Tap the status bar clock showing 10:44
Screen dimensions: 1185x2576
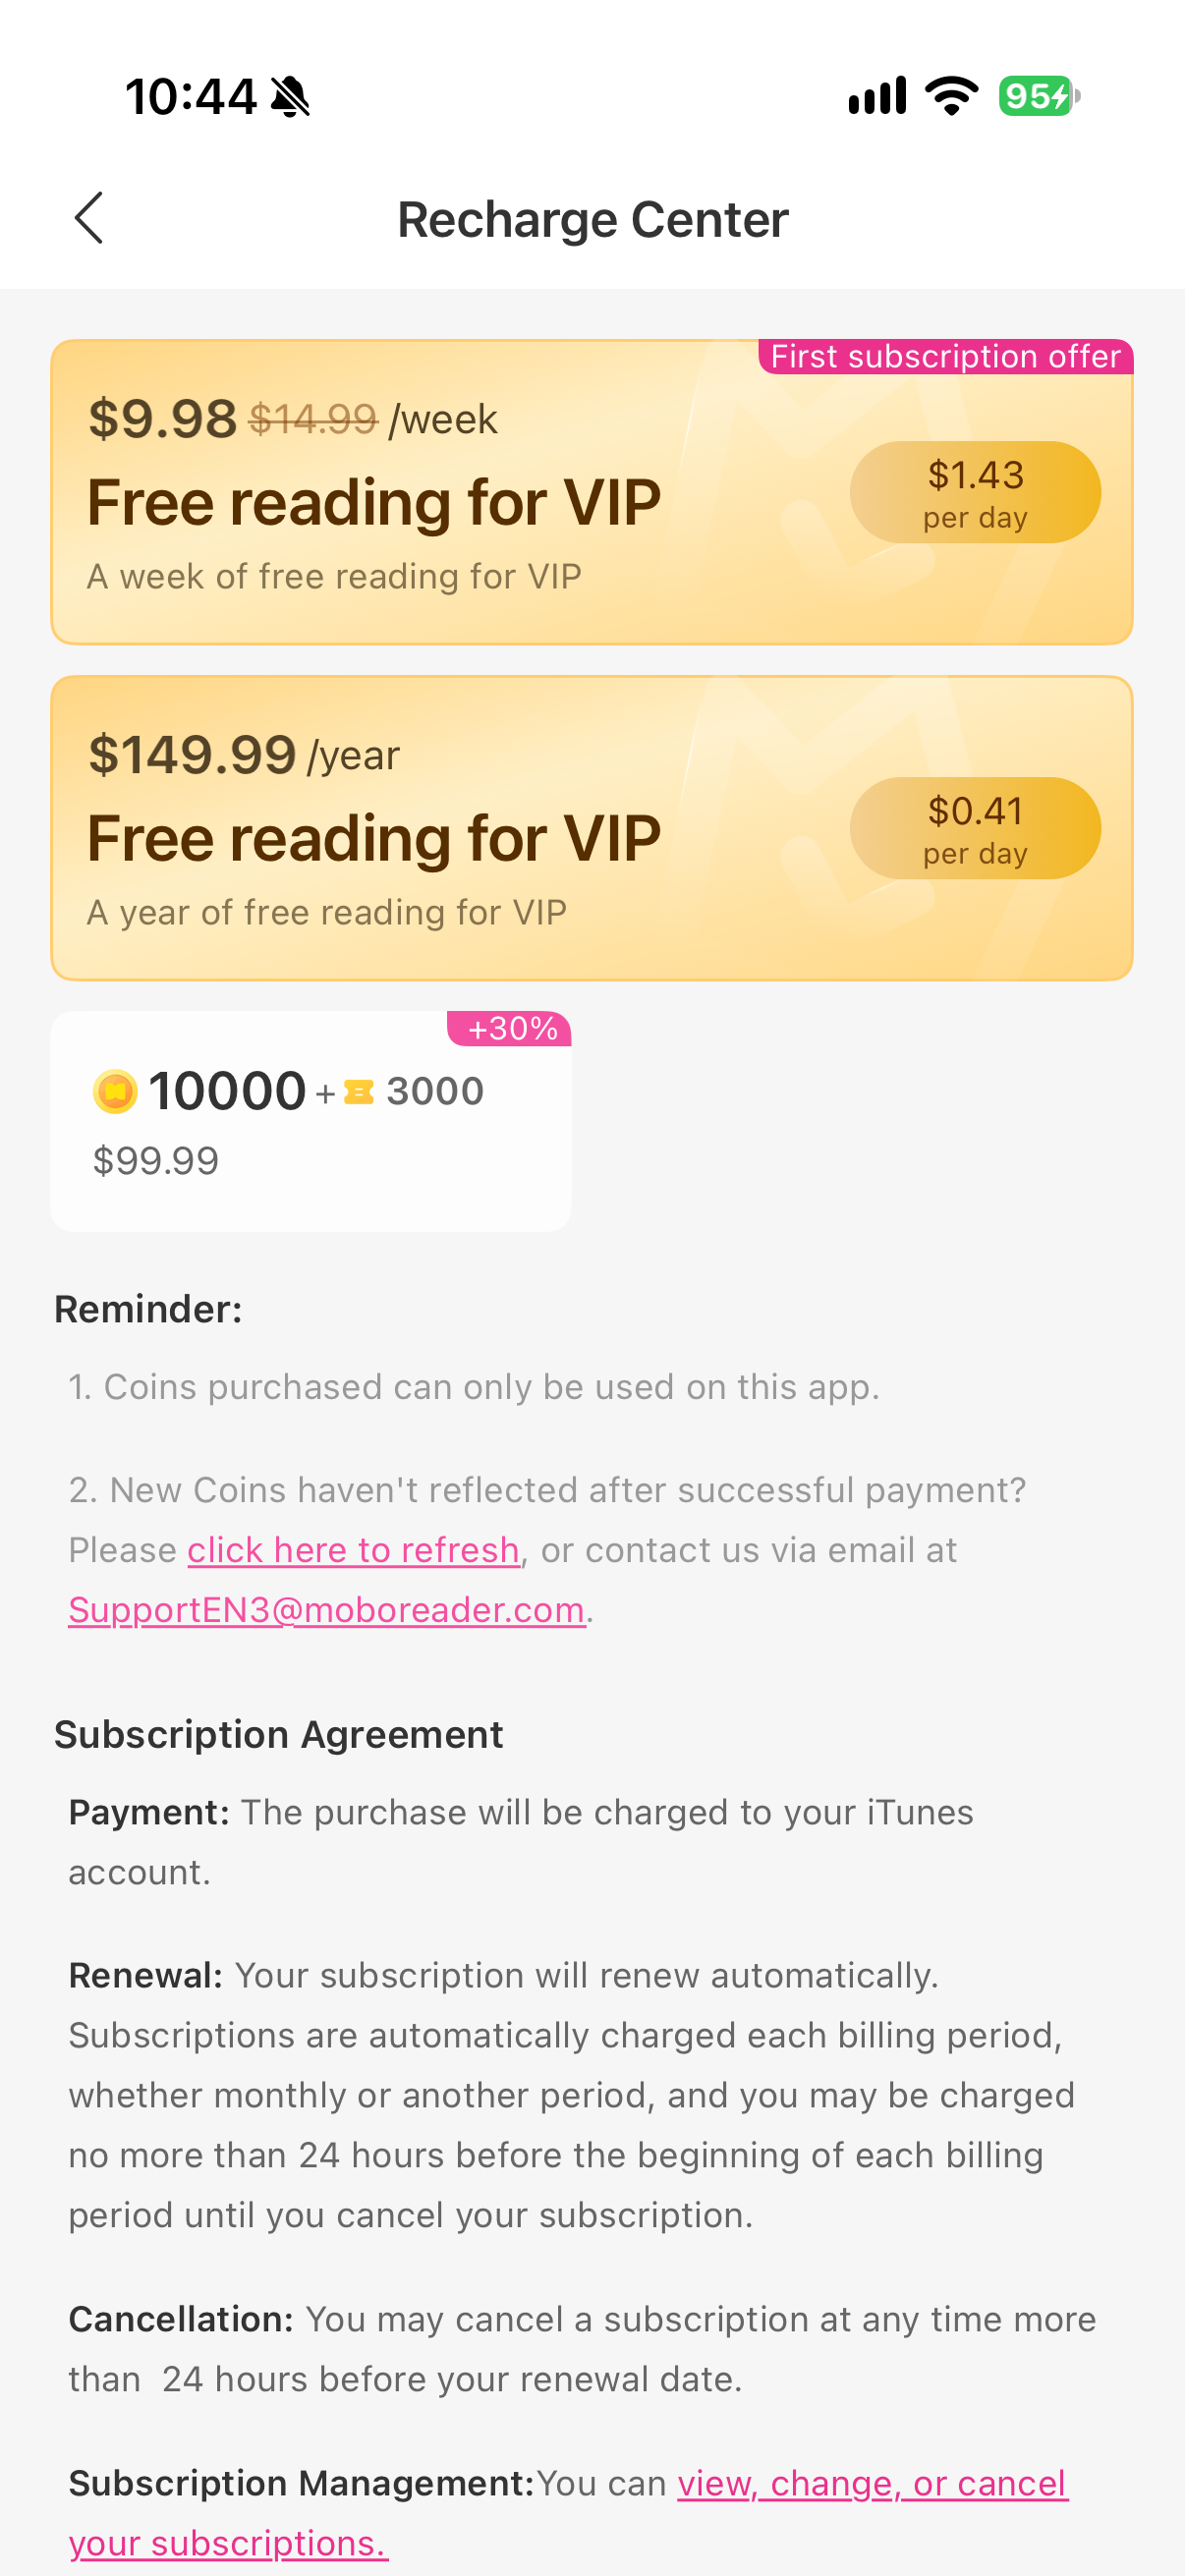point(191,97)
